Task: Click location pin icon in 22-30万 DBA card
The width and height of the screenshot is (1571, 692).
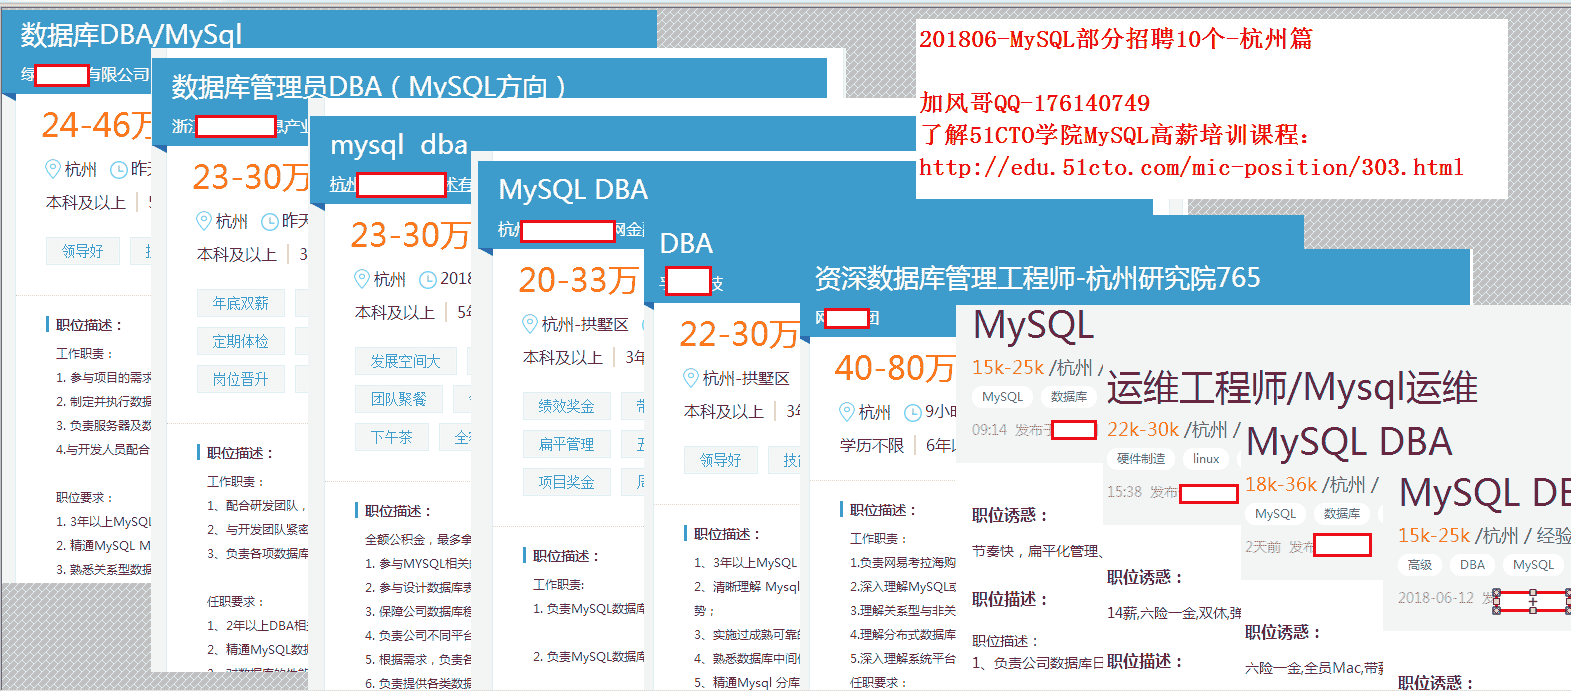Action: point(690,378)
